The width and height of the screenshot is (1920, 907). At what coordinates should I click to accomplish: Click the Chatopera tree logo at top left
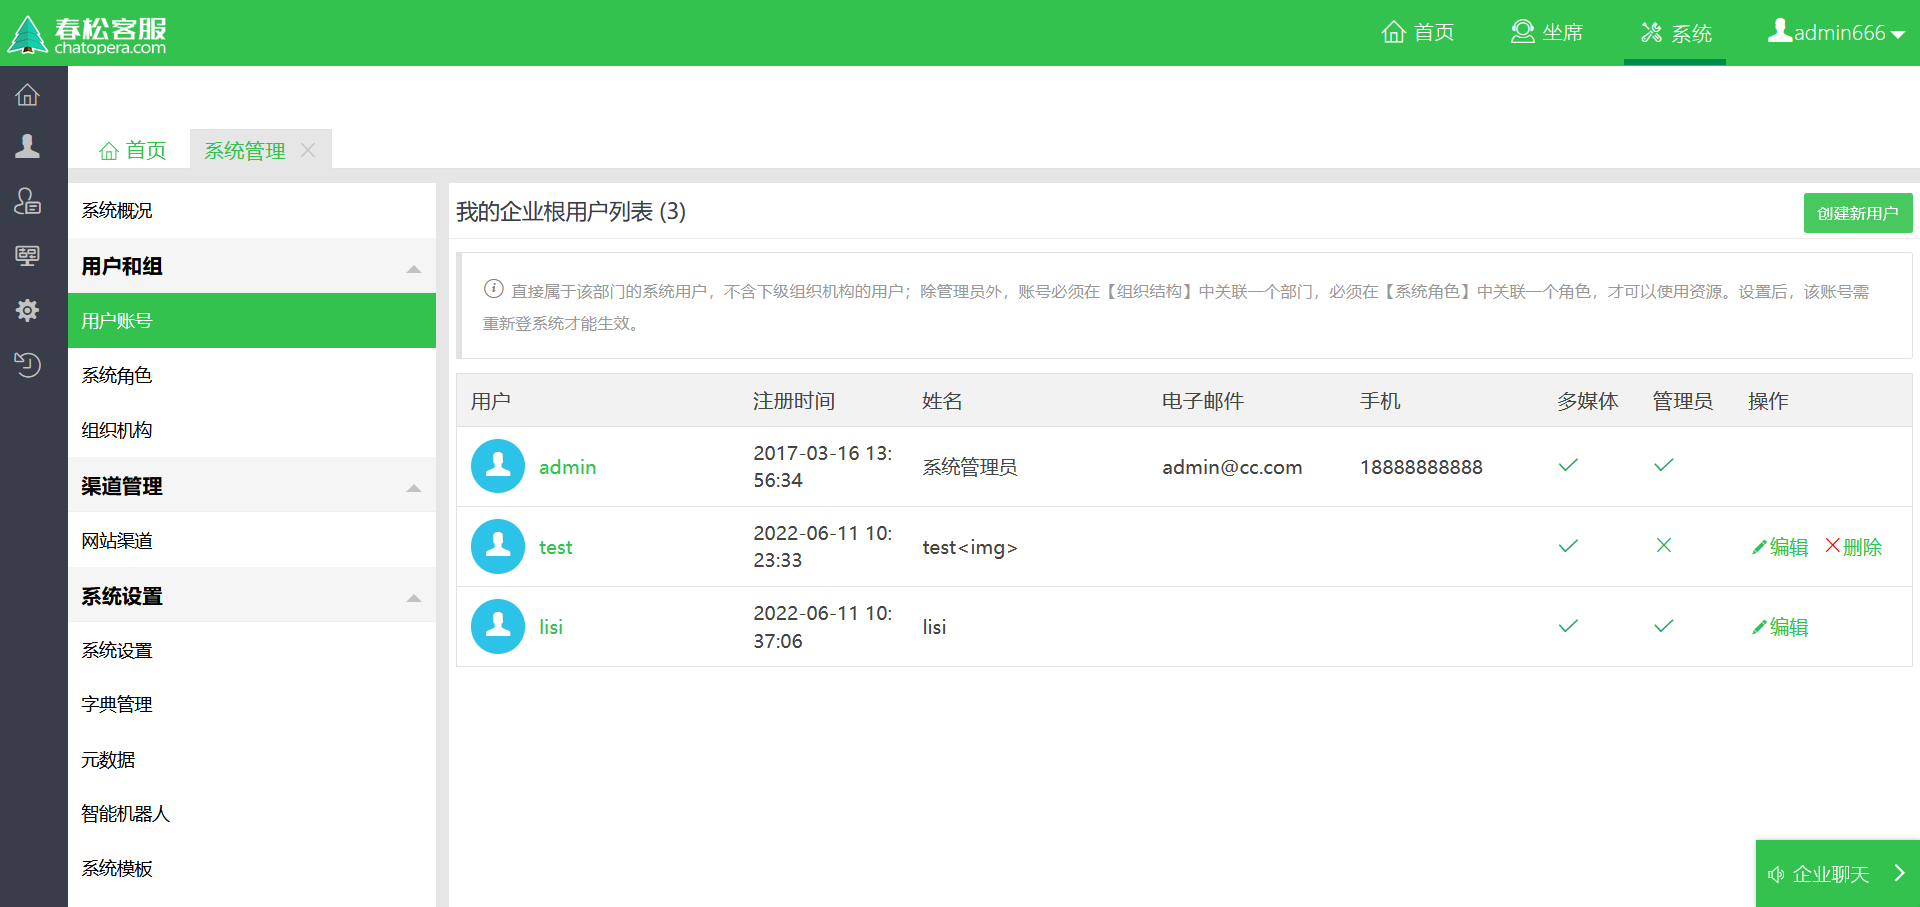[x=26, y=32]
